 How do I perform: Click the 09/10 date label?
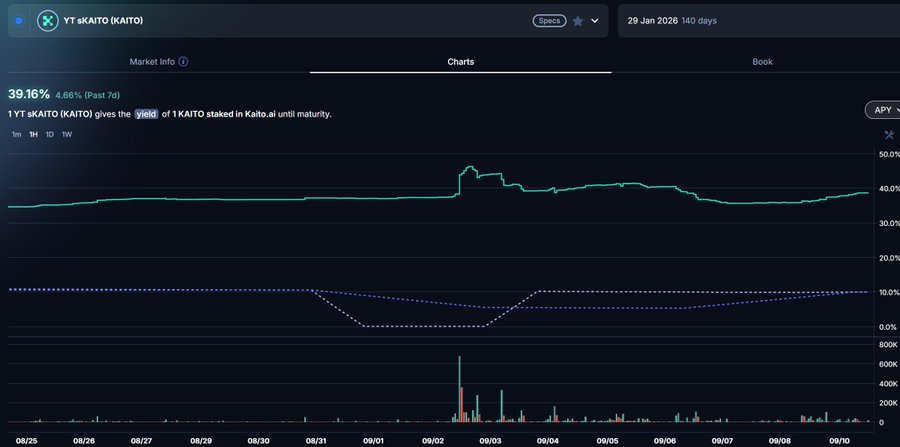pyautogui.click(x=839, y=441)
